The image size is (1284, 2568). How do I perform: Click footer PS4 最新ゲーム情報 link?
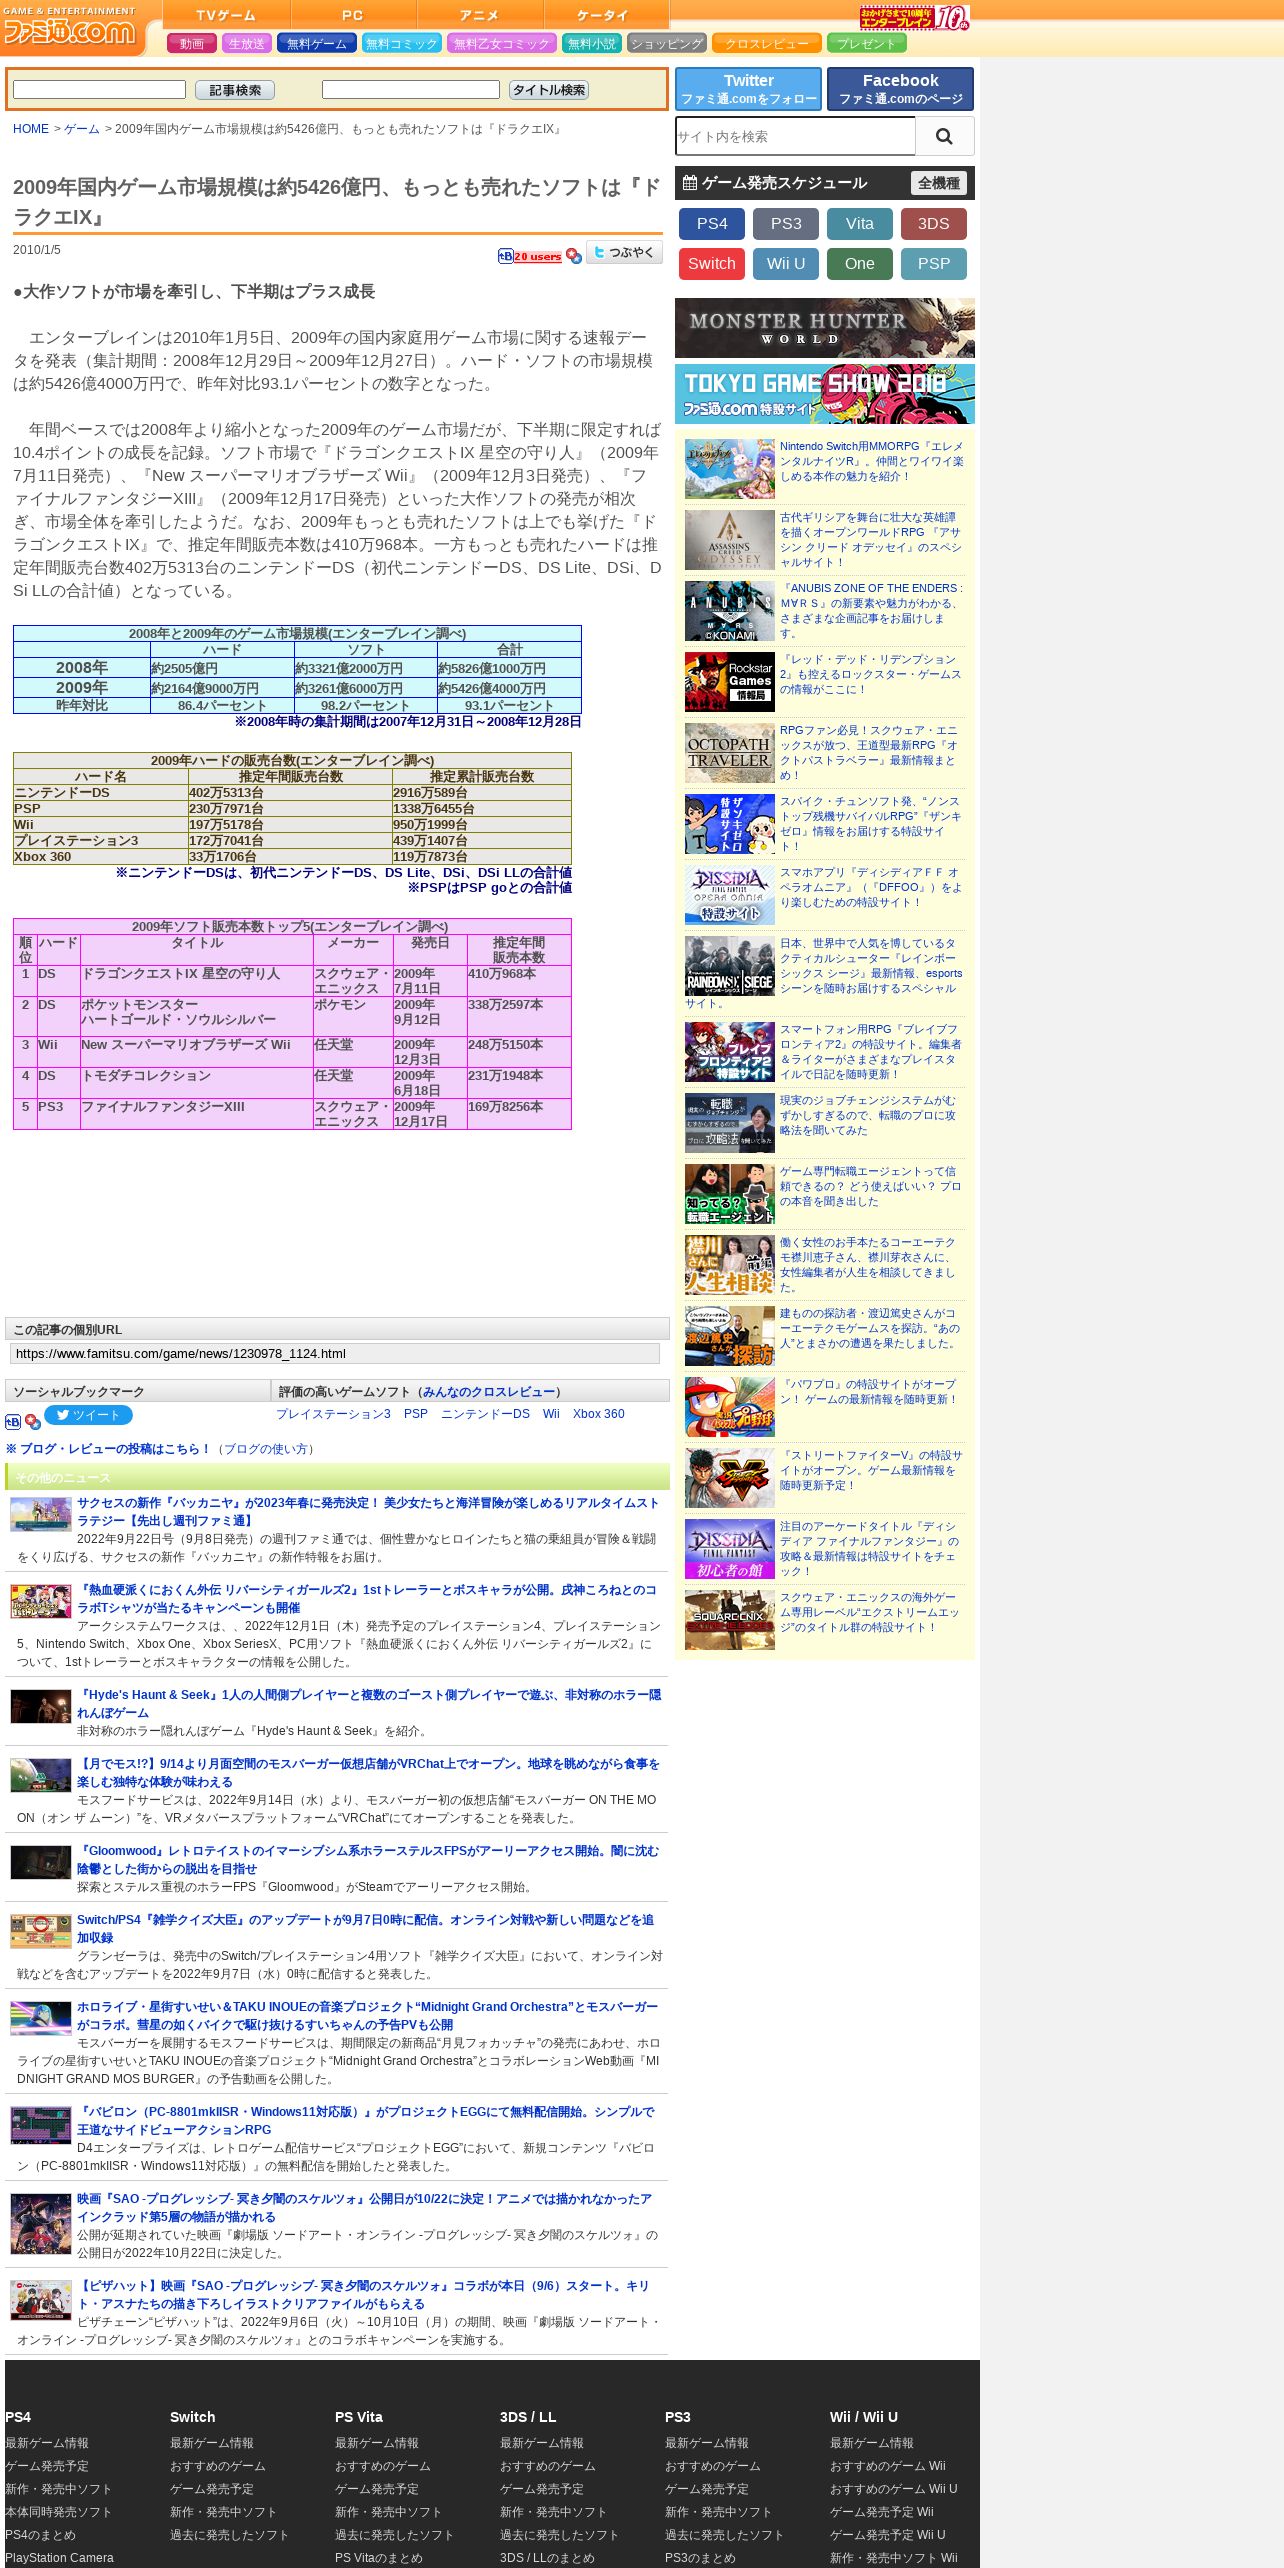coord(47,2443)
